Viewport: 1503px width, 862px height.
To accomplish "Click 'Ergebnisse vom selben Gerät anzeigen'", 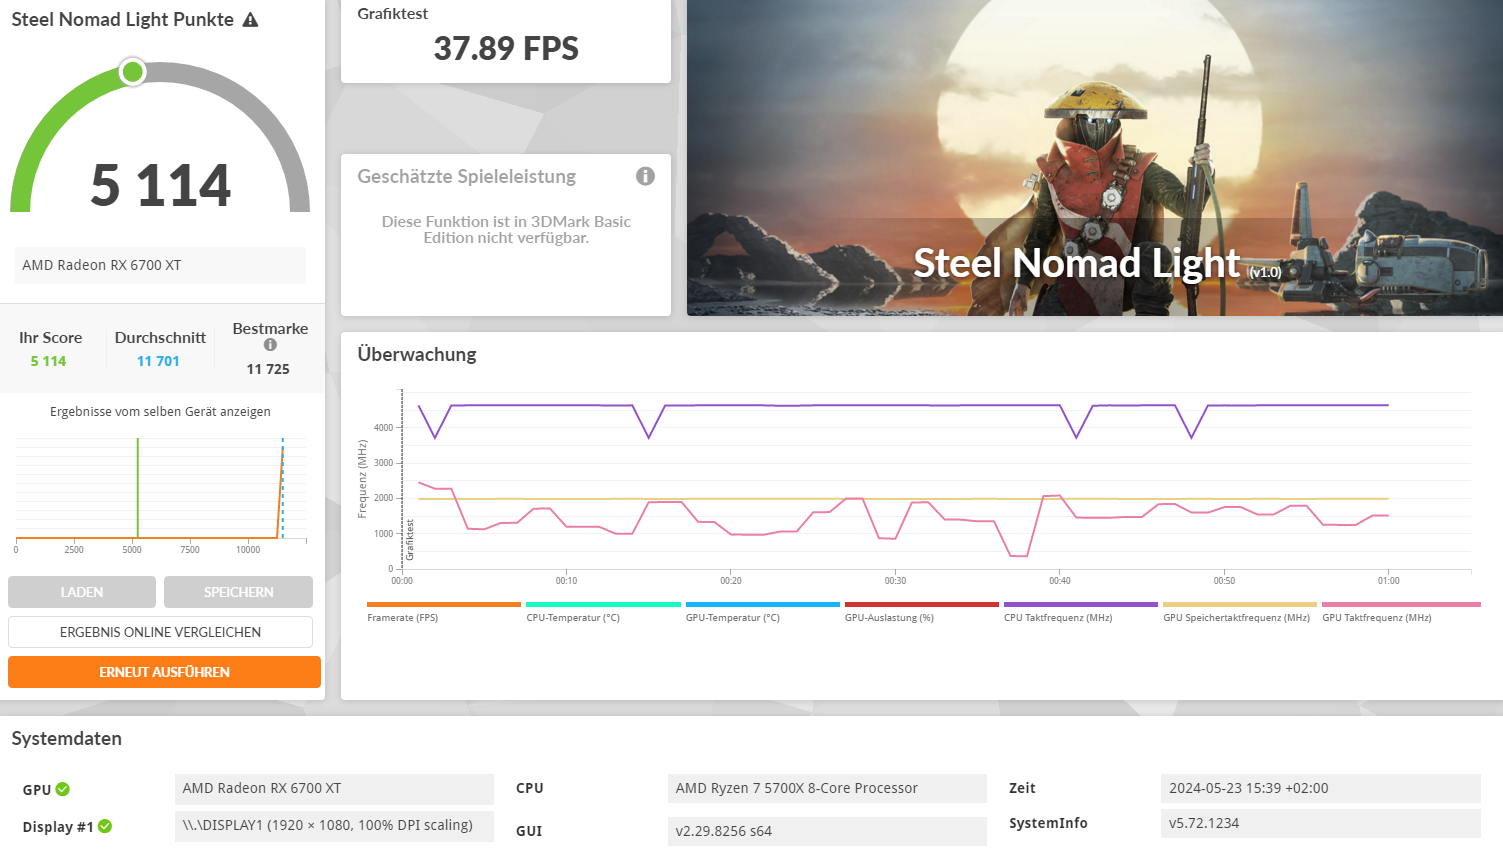I will (x=160, y=411).
